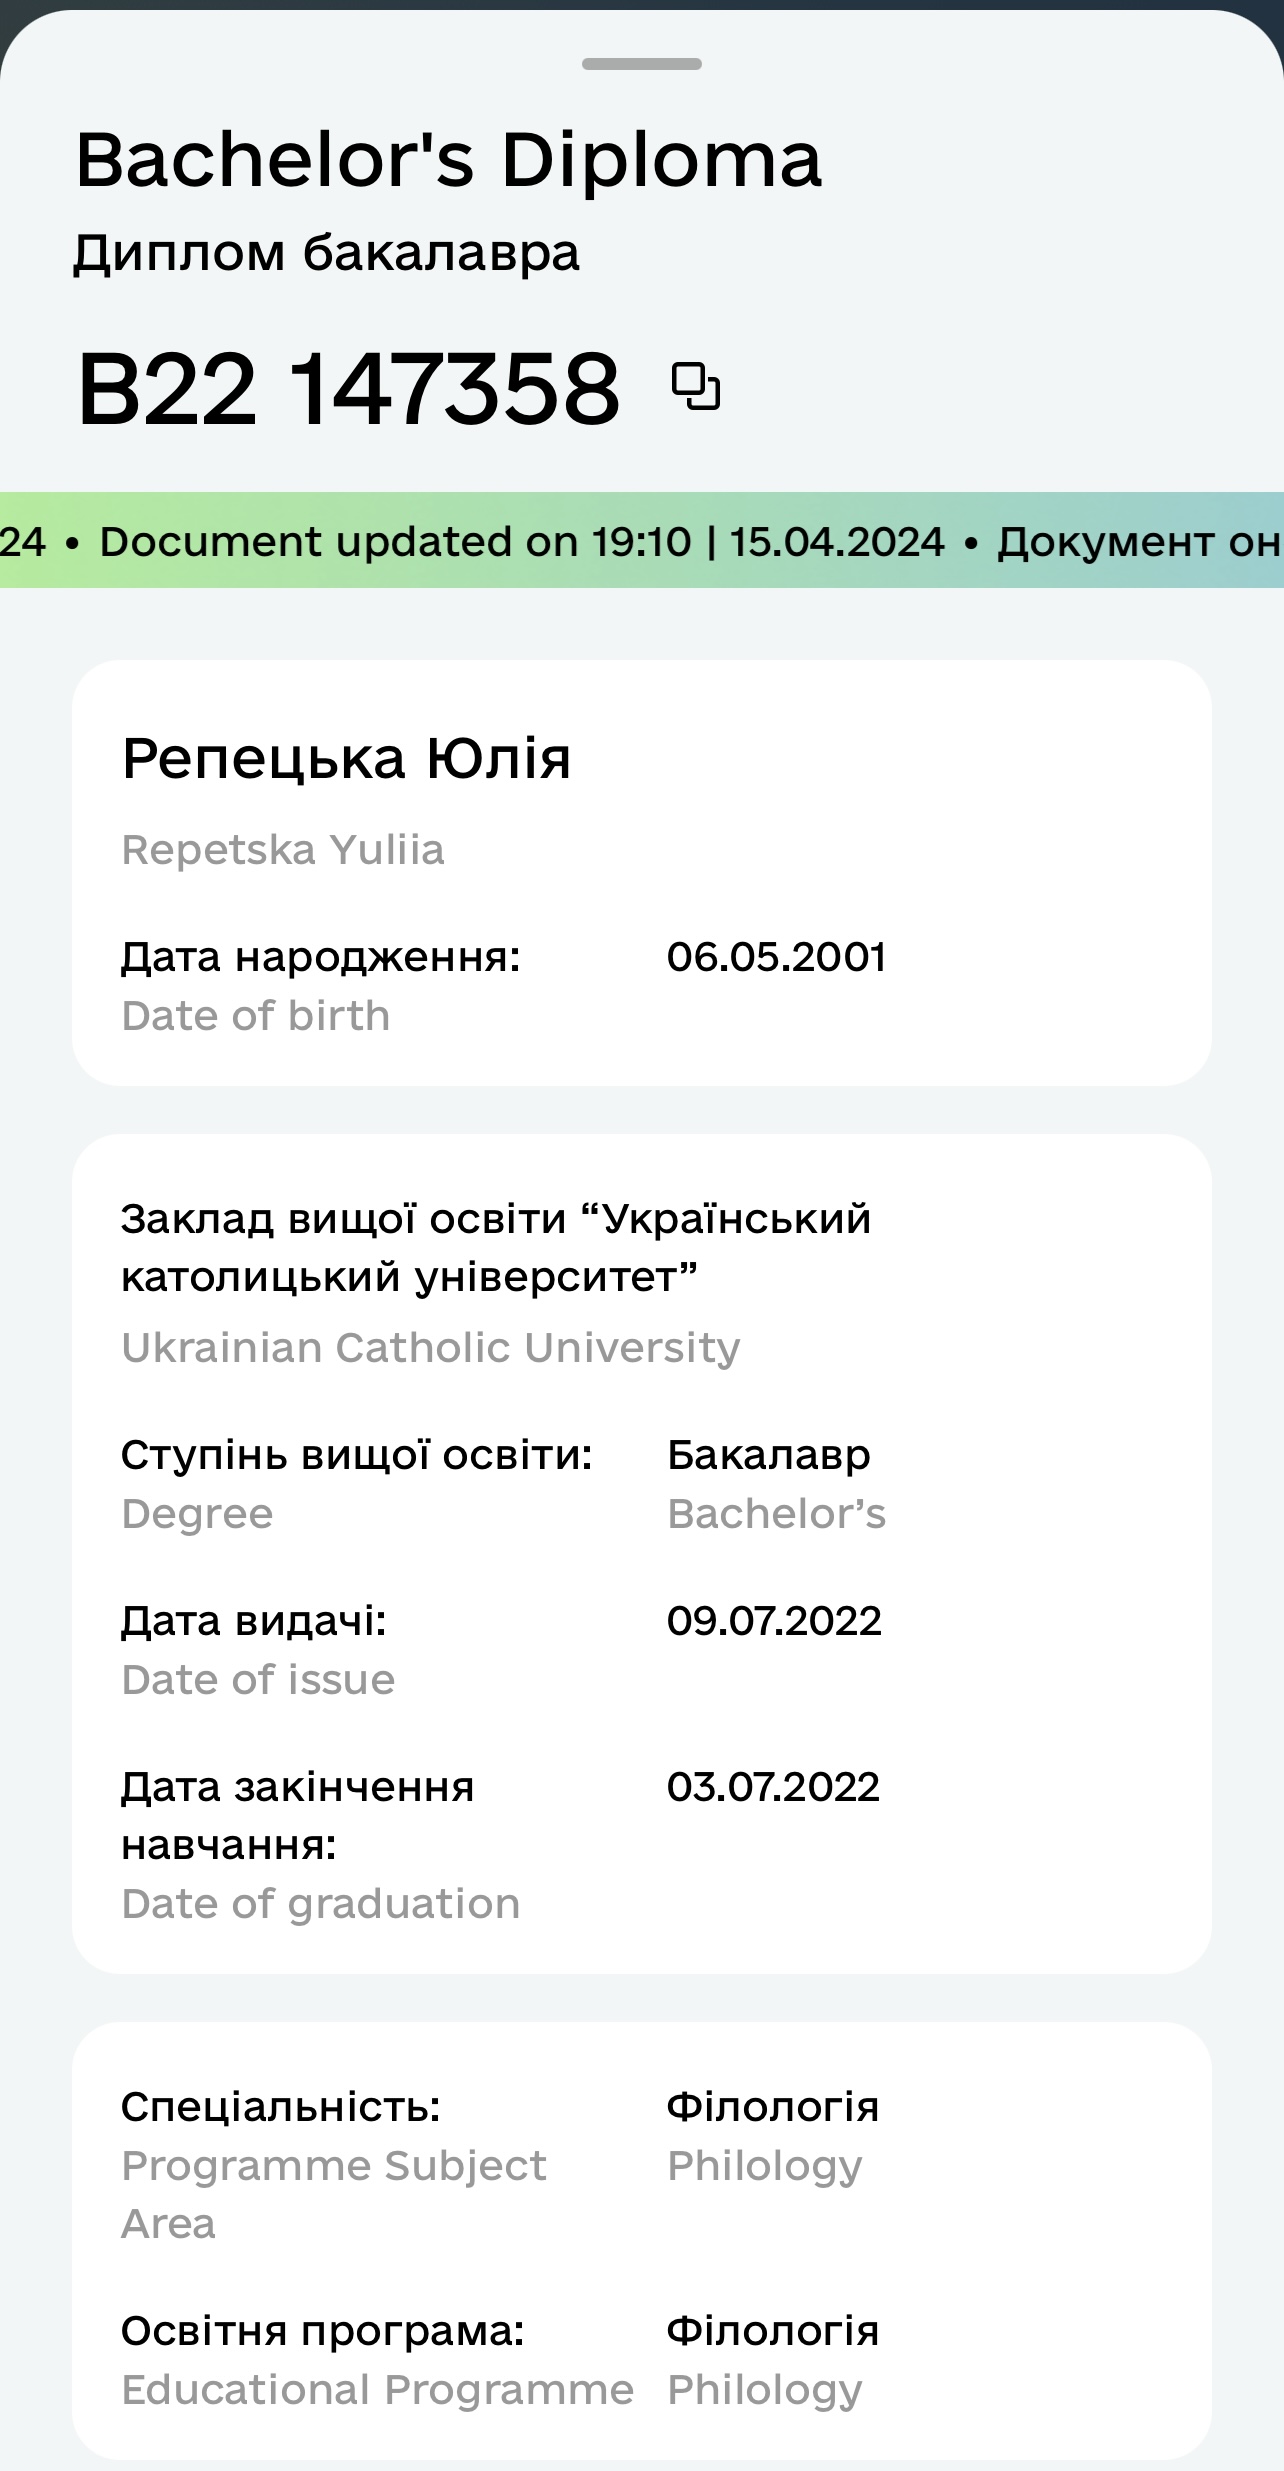Screen dimensions: 1284x2471
Task: Tap the Latin name Repetska Yuliia
Action: 283,850
